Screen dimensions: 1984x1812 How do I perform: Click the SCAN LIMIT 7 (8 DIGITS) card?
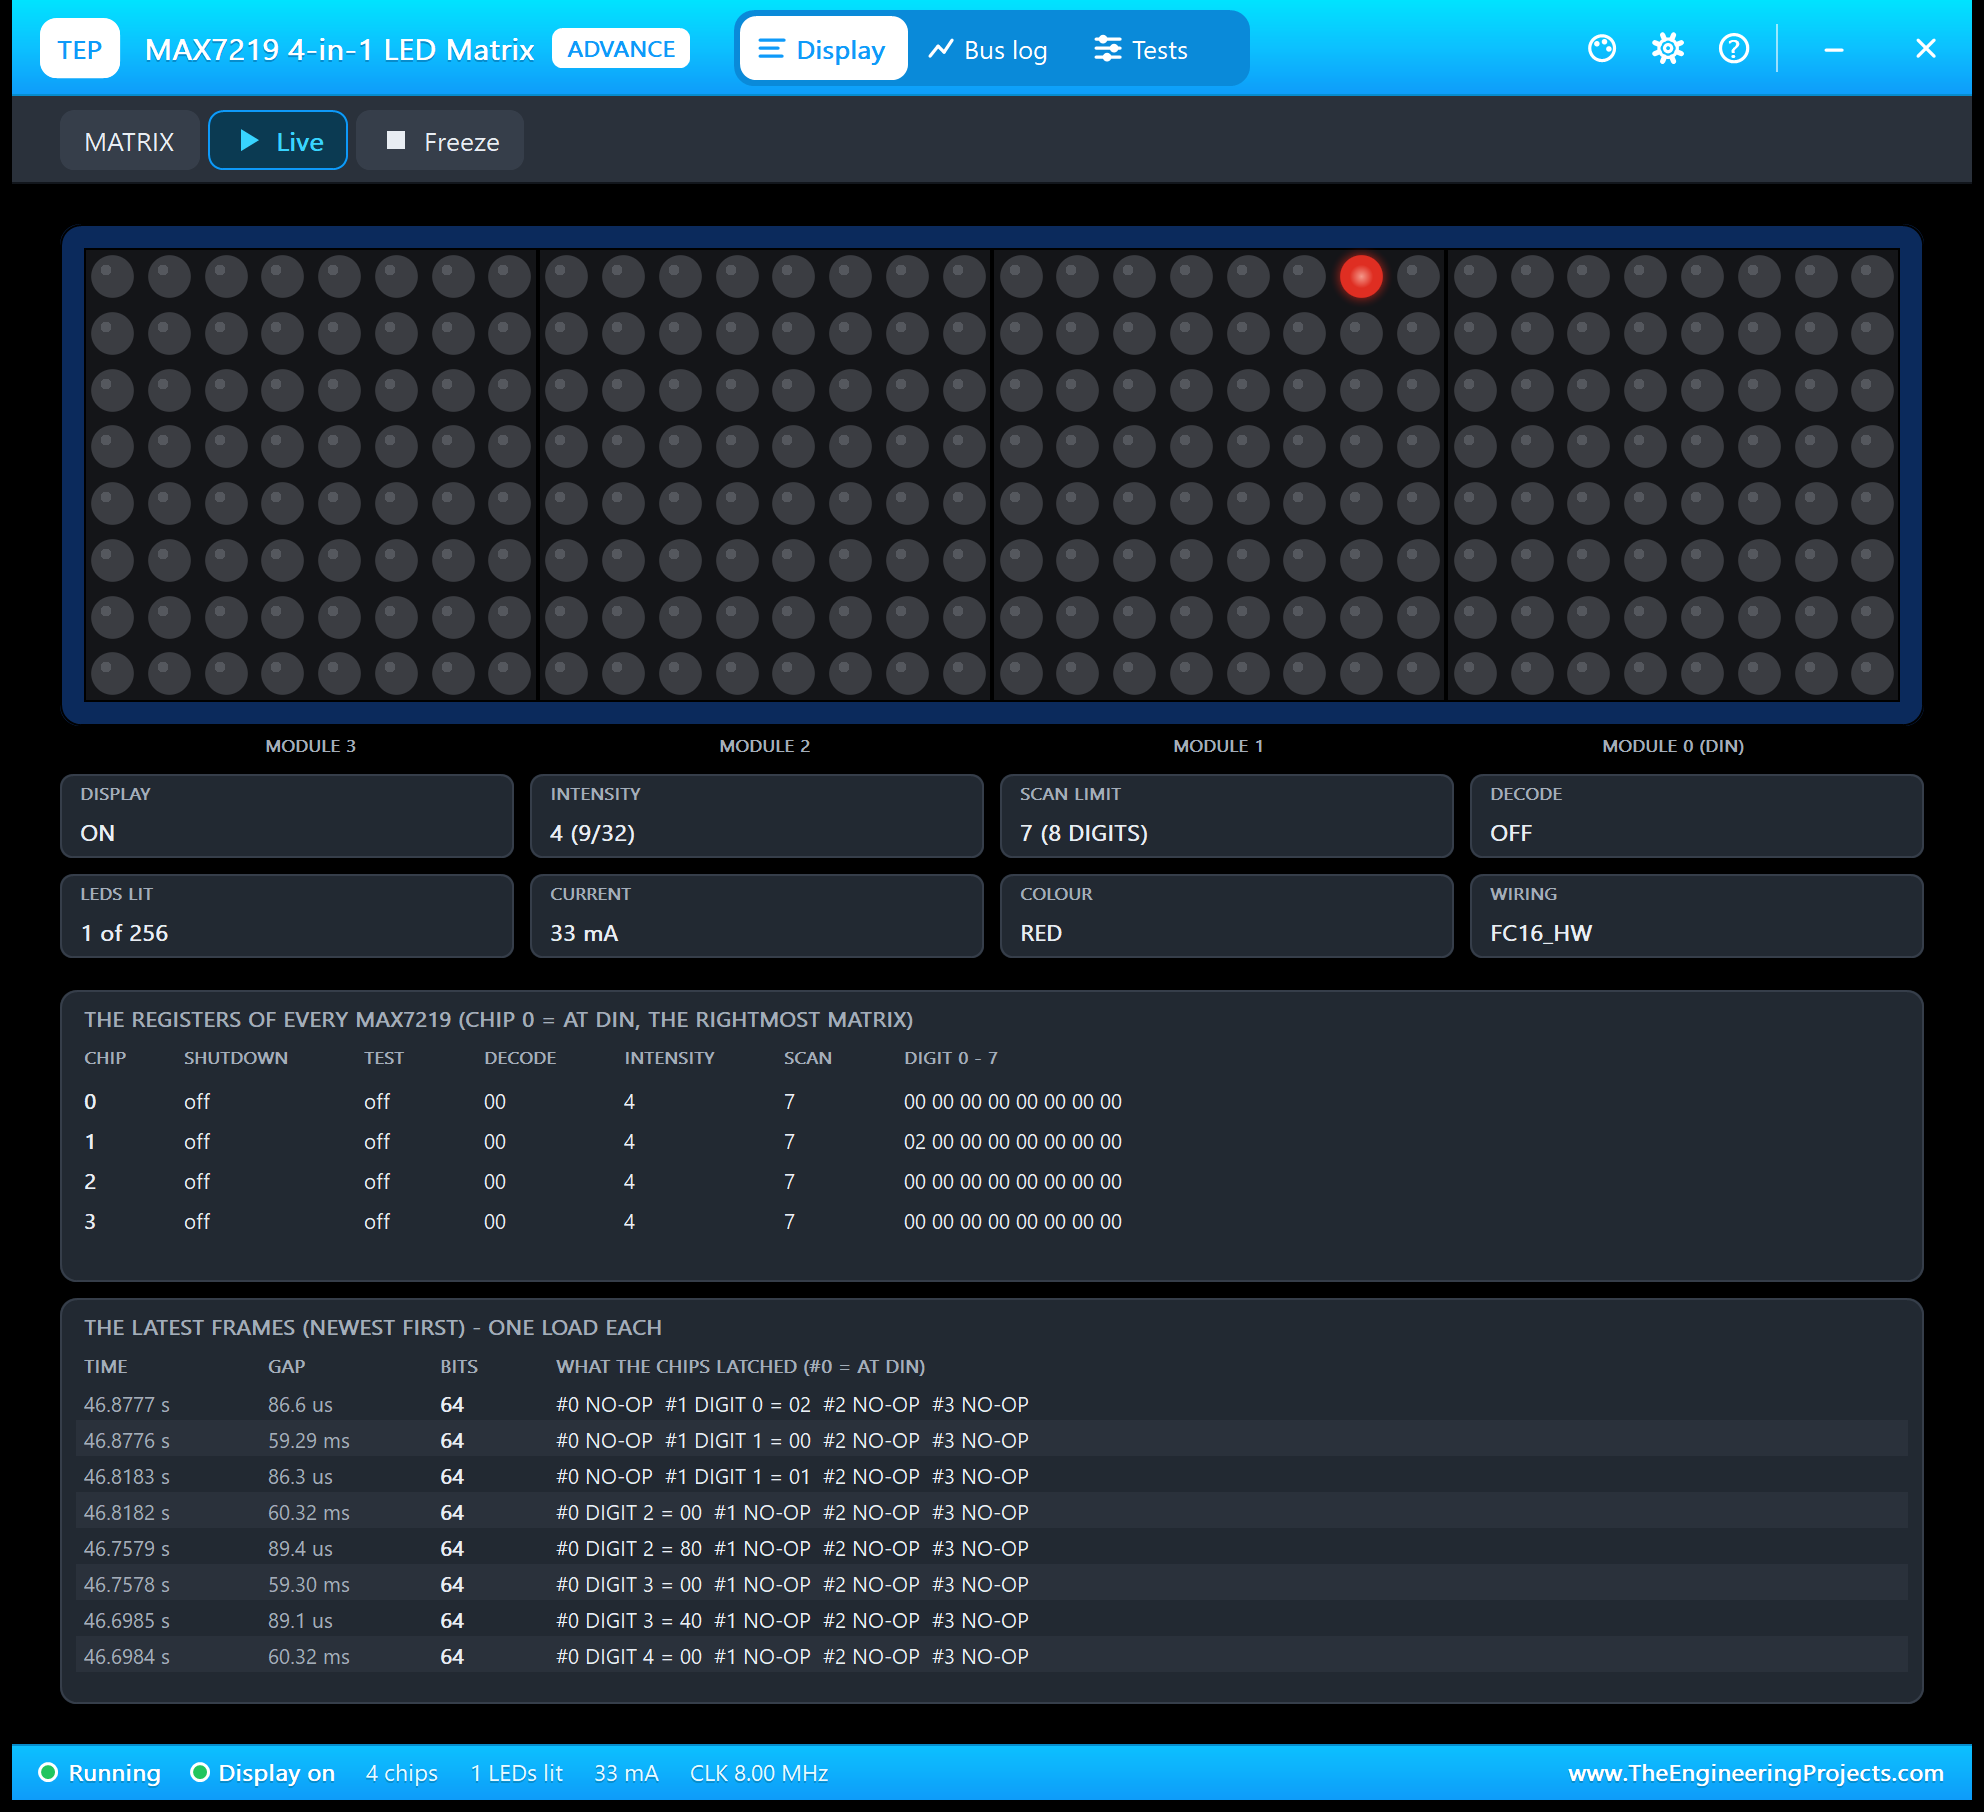click(x=1227, y=816)
